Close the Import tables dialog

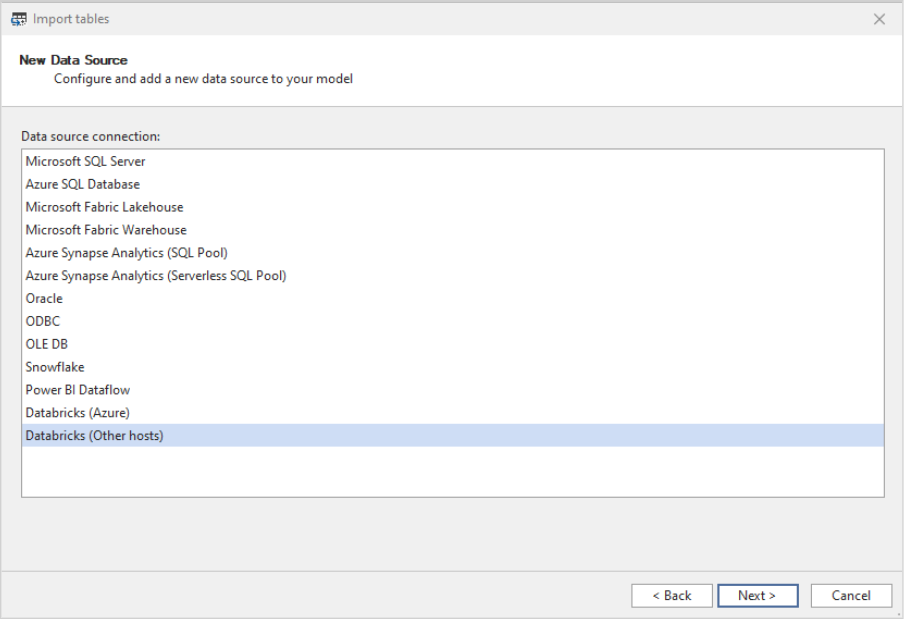coord(878,18)
